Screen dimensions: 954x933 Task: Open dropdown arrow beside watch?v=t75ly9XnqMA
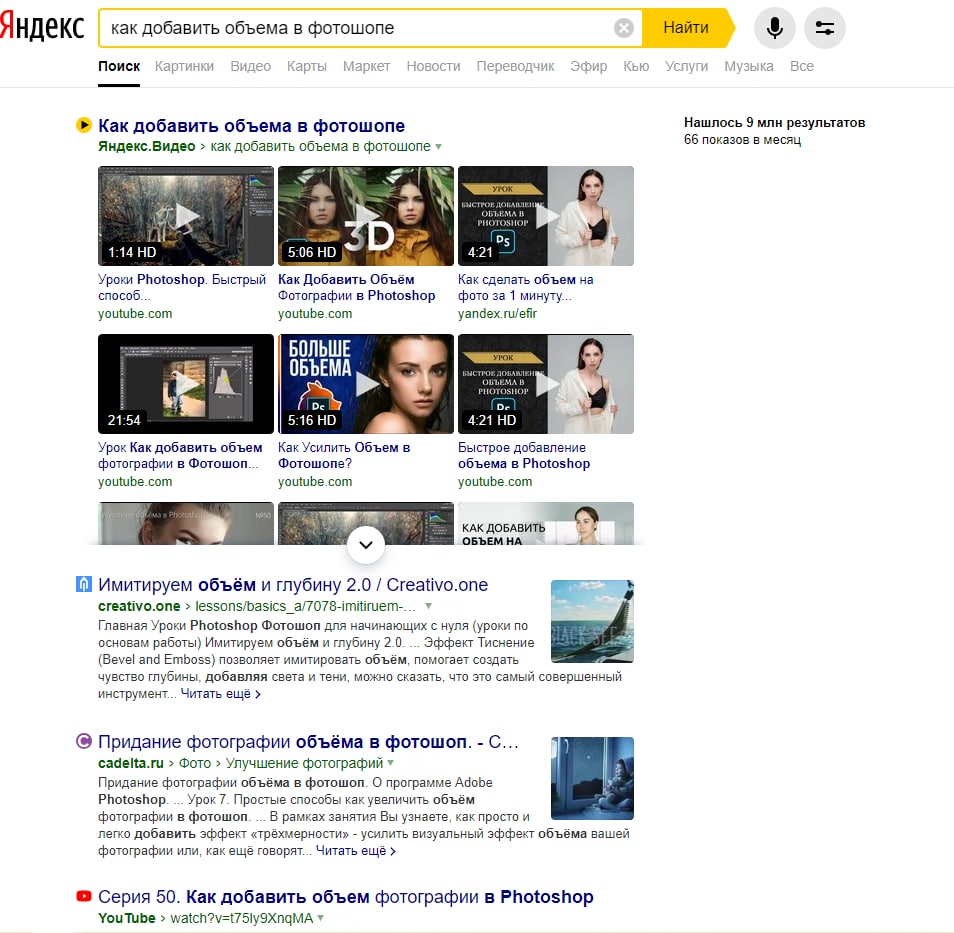321,918
